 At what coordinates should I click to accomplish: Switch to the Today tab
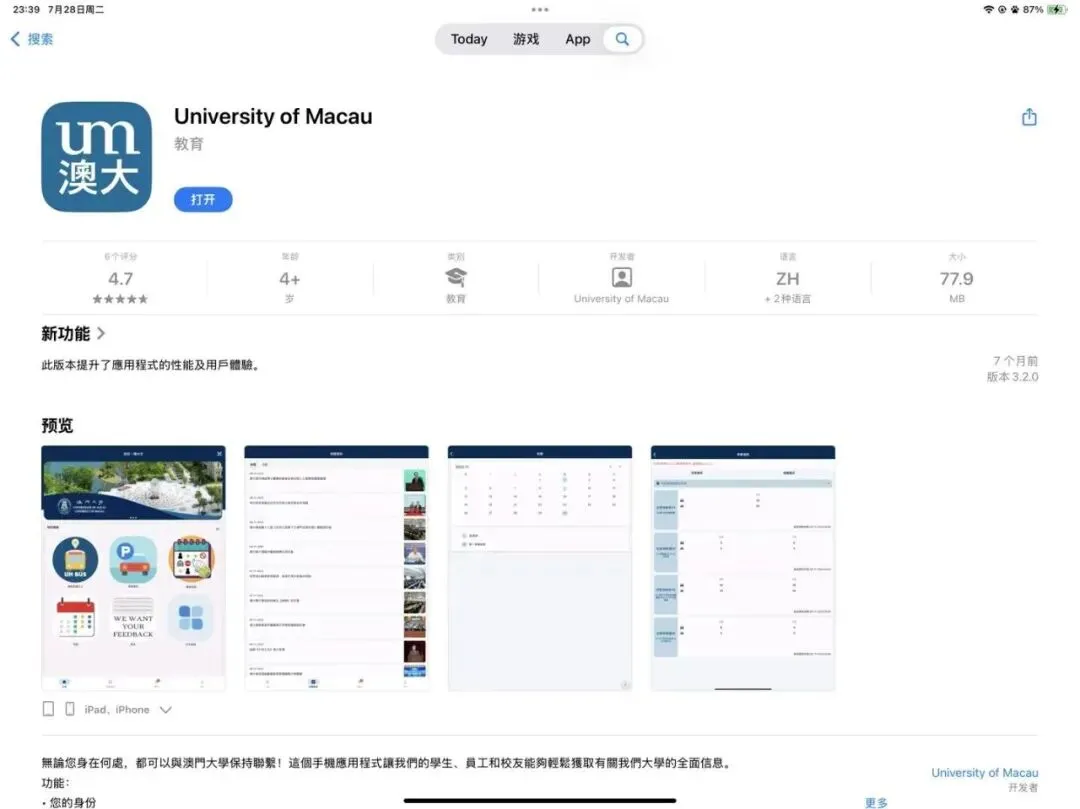click(469, 39)
